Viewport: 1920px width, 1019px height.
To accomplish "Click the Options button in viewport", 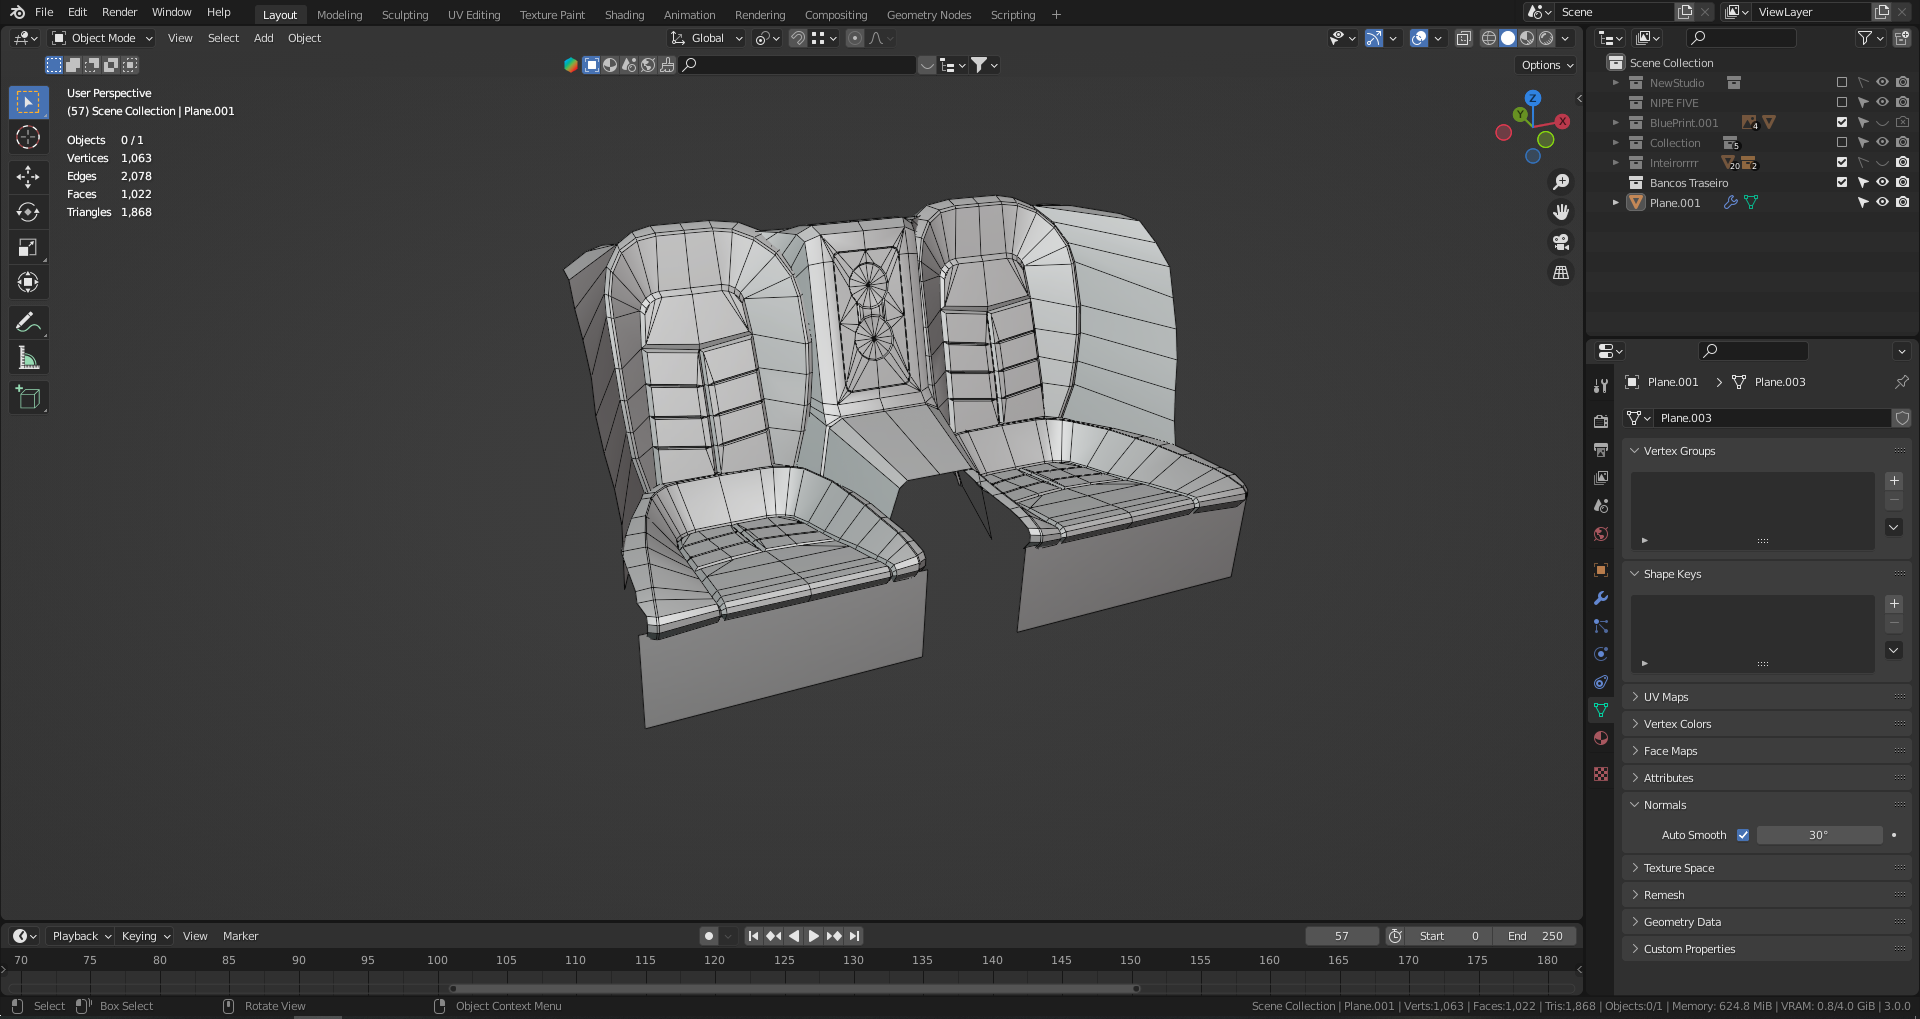I will (1547, 65).
